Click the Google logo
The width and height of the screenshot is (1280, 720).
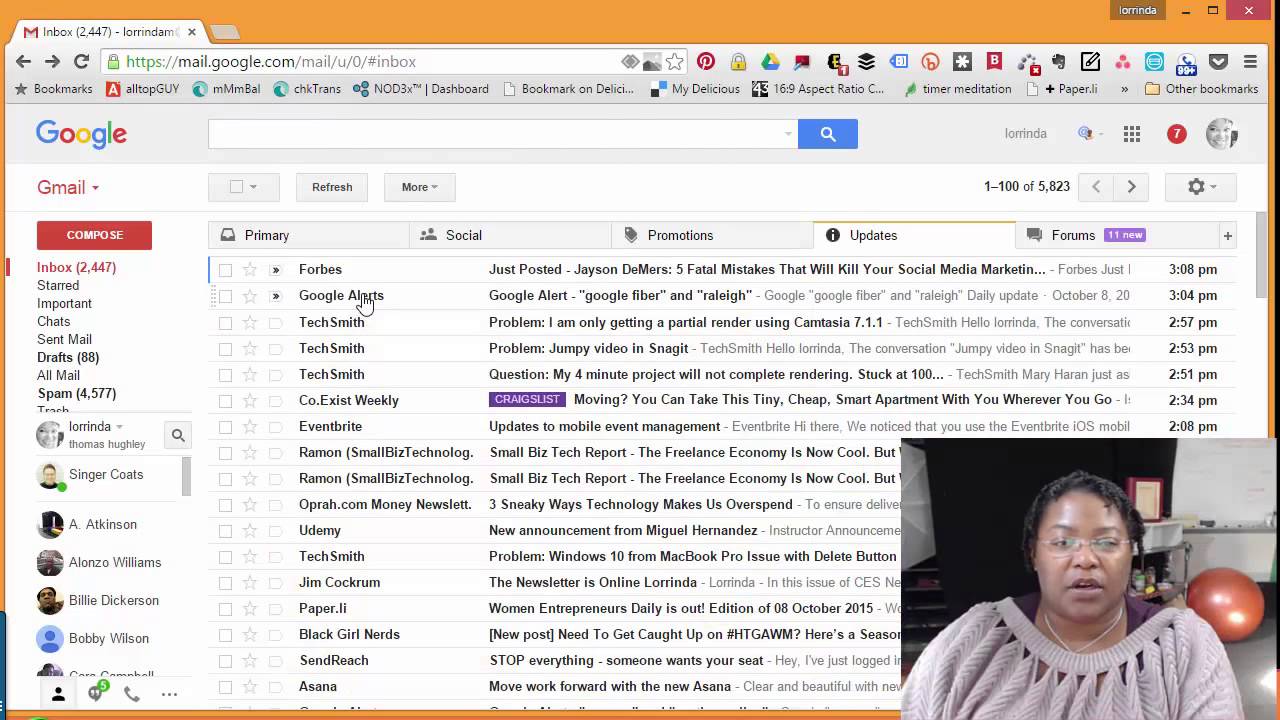pyautogui.click(x=81, y=134)
